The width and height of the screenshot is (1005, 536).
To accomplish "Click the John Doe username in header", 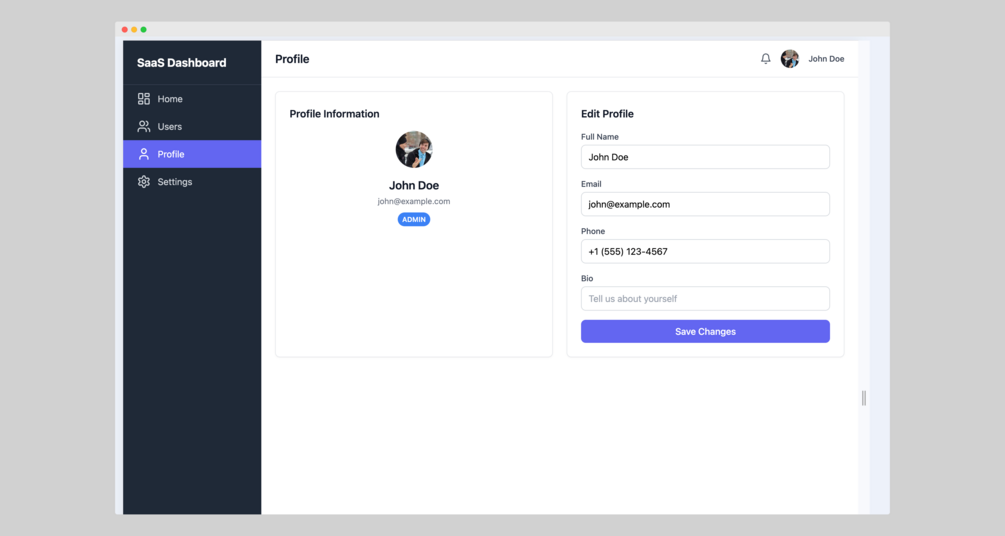I will 826,58.
